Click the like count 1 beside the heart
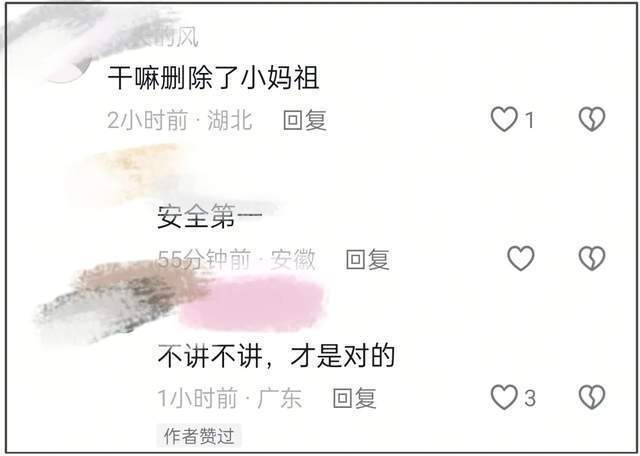The width and height of the screenshot is (640, 456). point(529,121)
